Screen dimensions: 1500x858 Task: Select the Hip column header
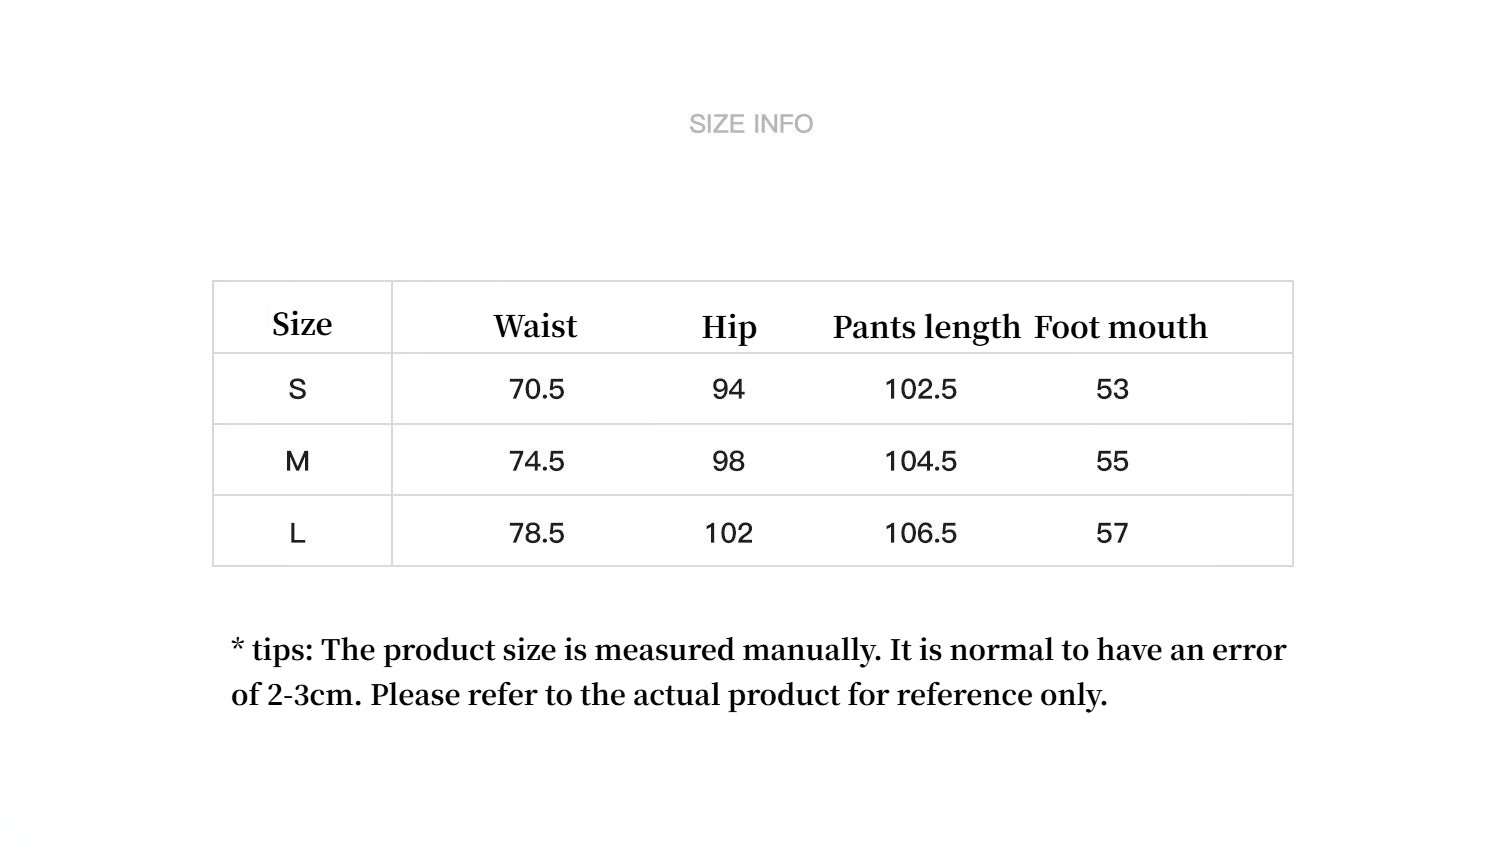(x=729, y=327)
